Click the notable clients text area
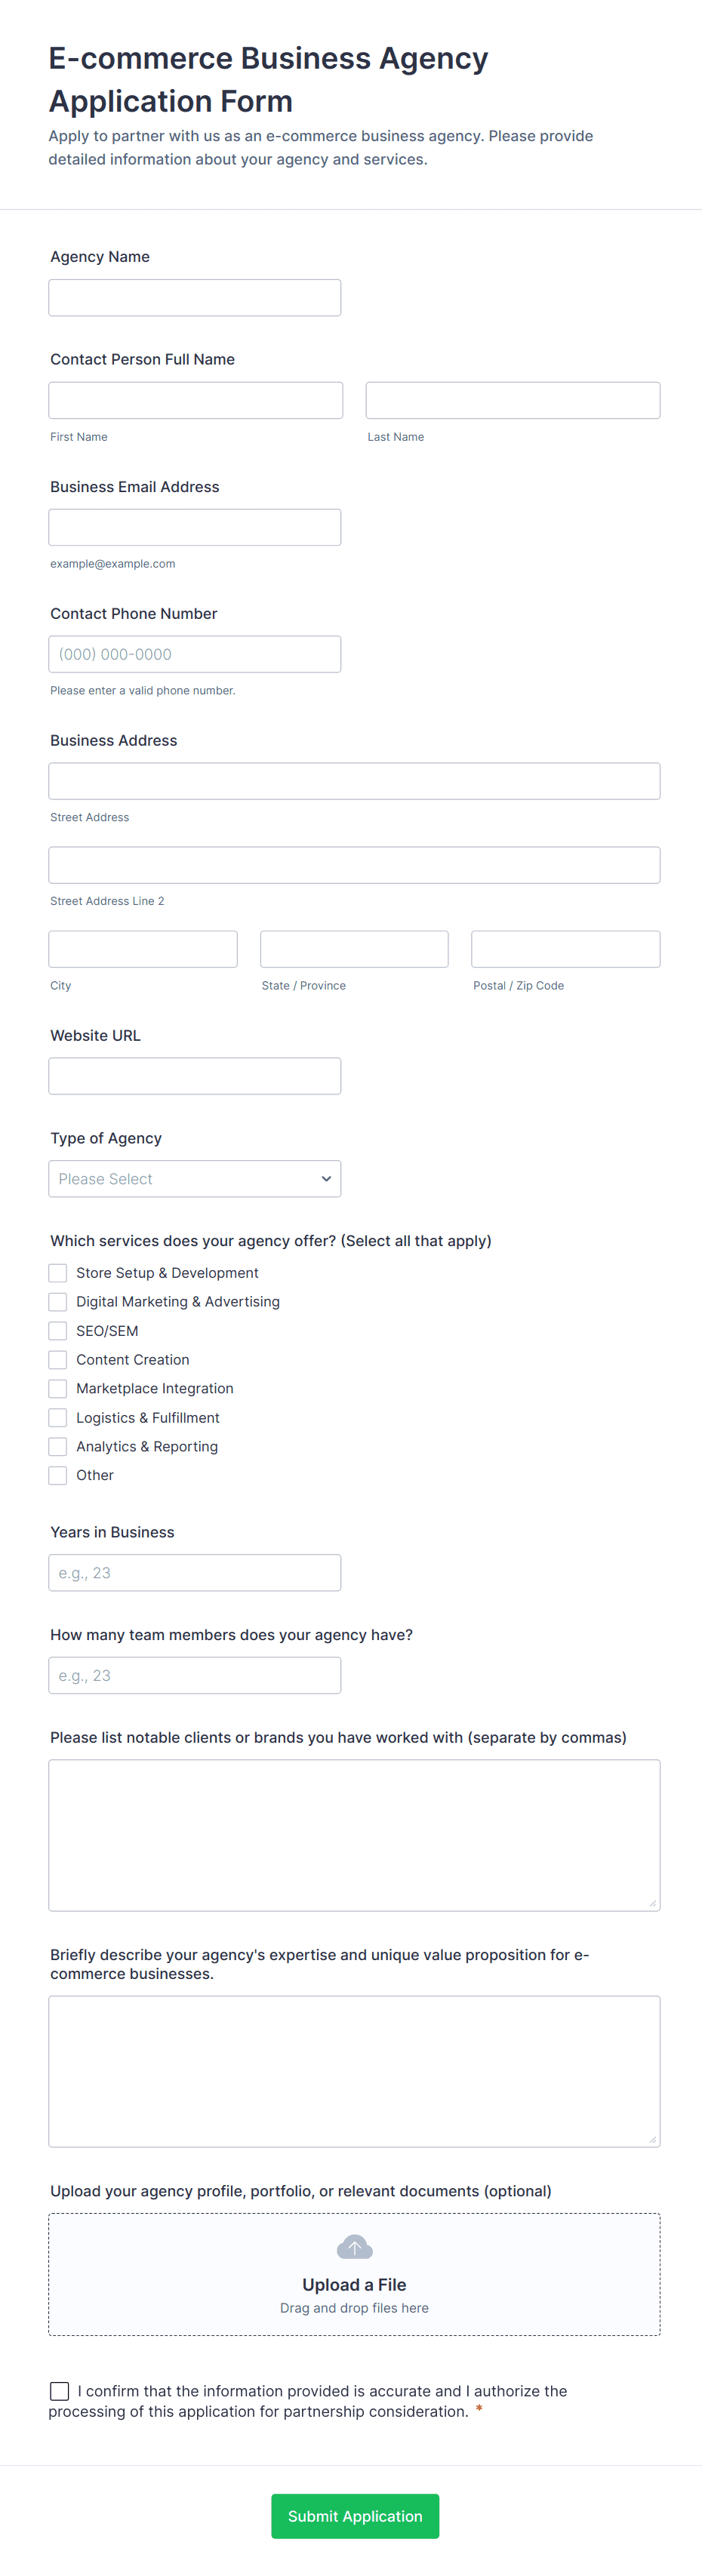The image size is (702, 2576). (x=354, y=1835)
